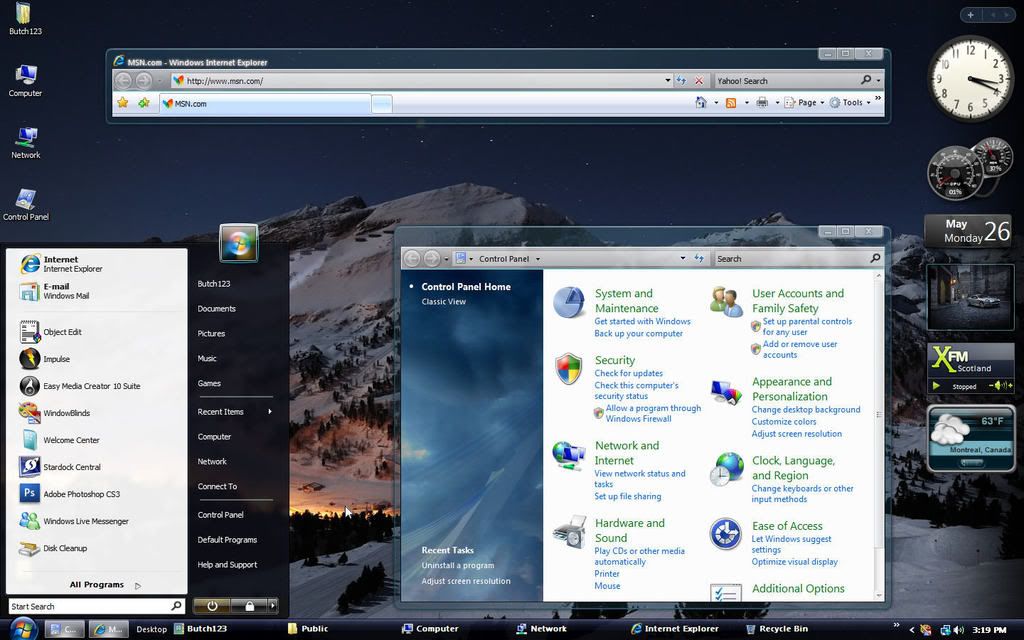Switch Control Panel to Classic View
This screenshot has height=640, width=1024.
pyautogui.click(x=443, y=302)
